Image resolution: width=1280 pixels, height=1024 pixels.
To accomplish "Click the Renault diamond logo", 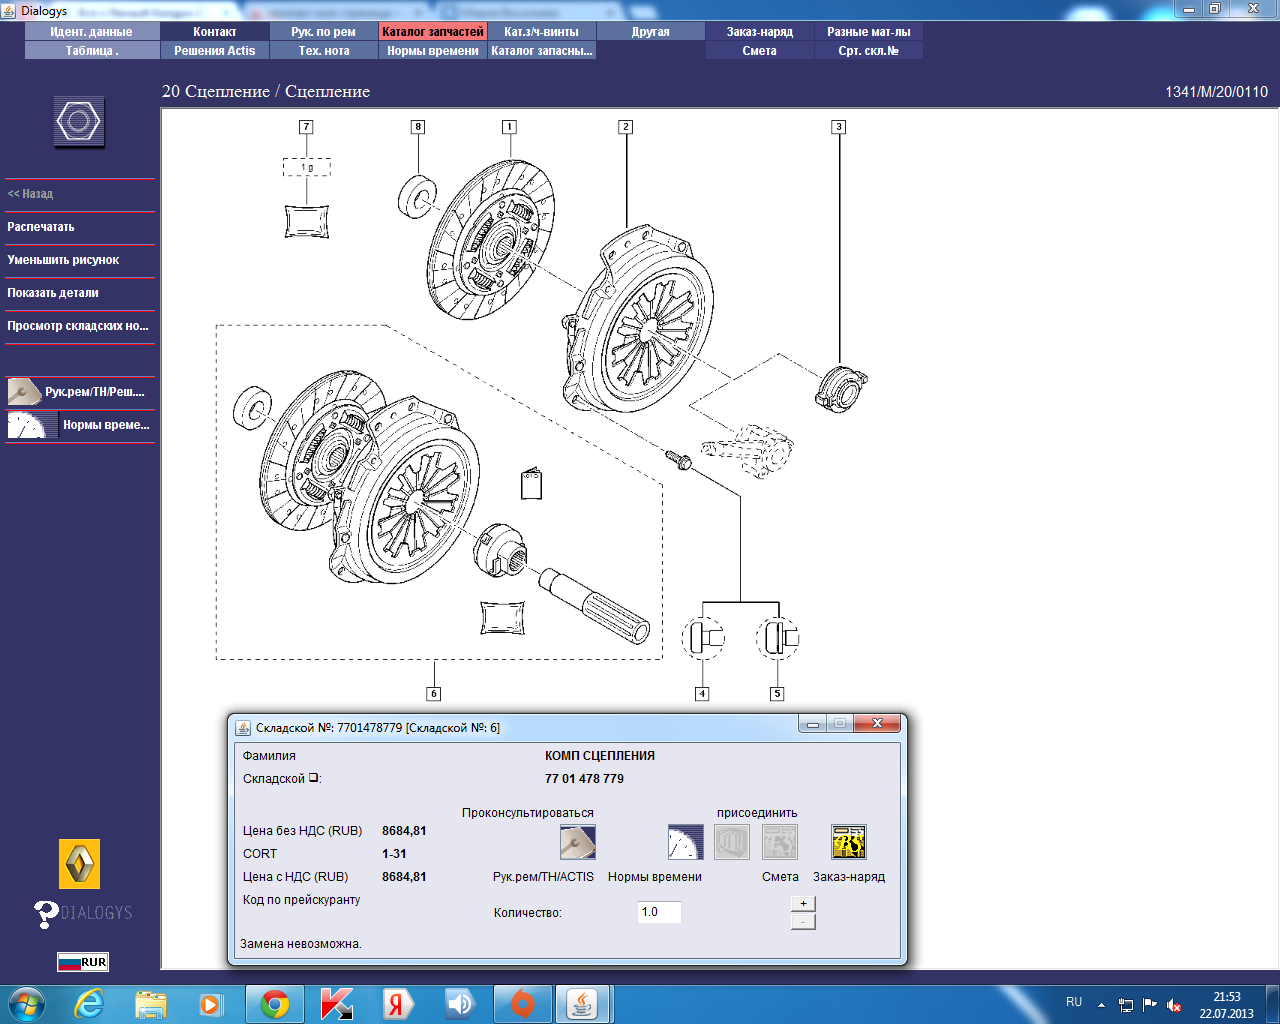I will 79,864.
